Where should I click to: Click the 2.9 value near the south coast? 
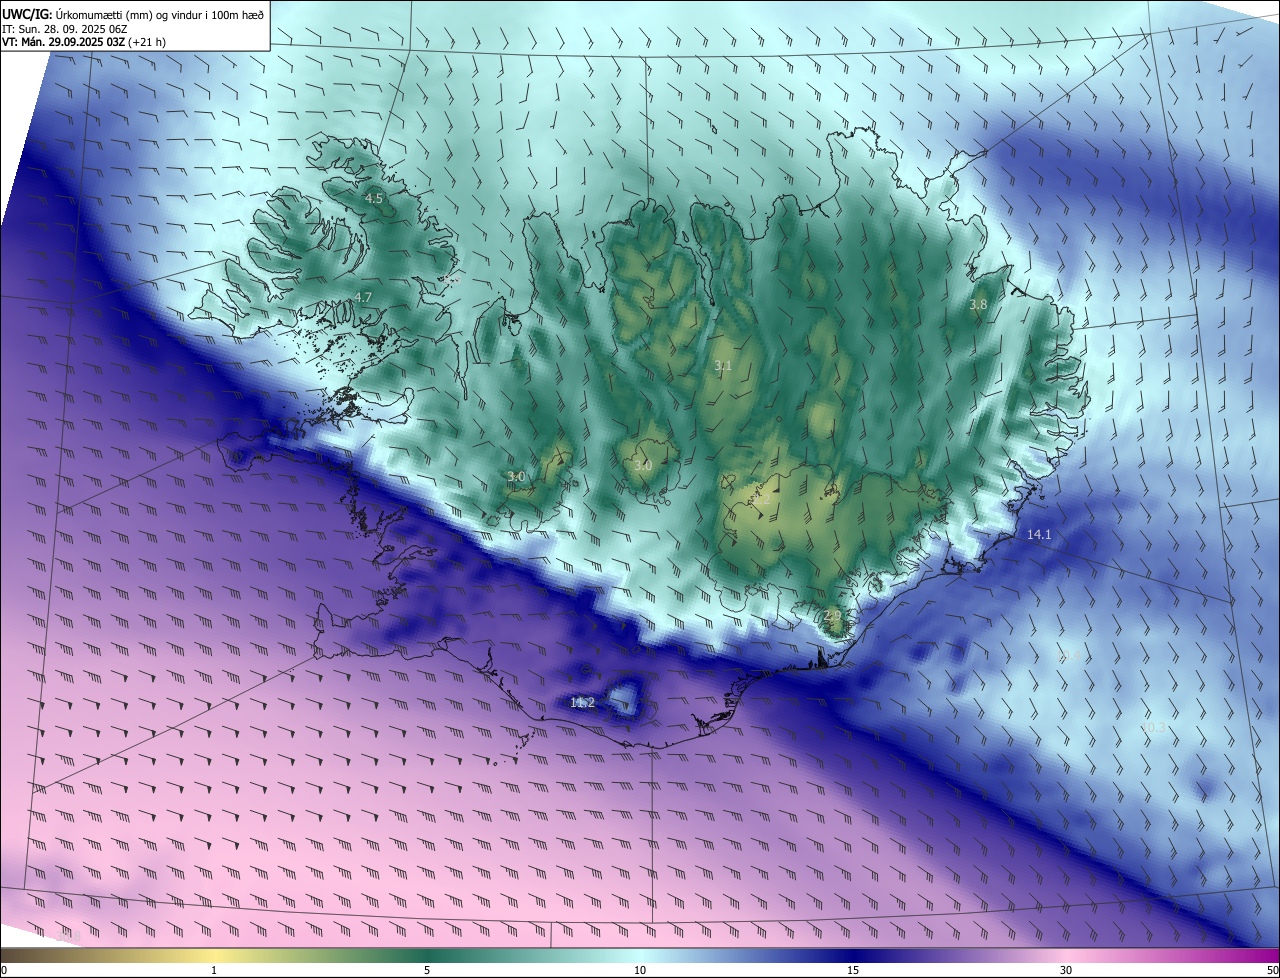coord(832,616)
